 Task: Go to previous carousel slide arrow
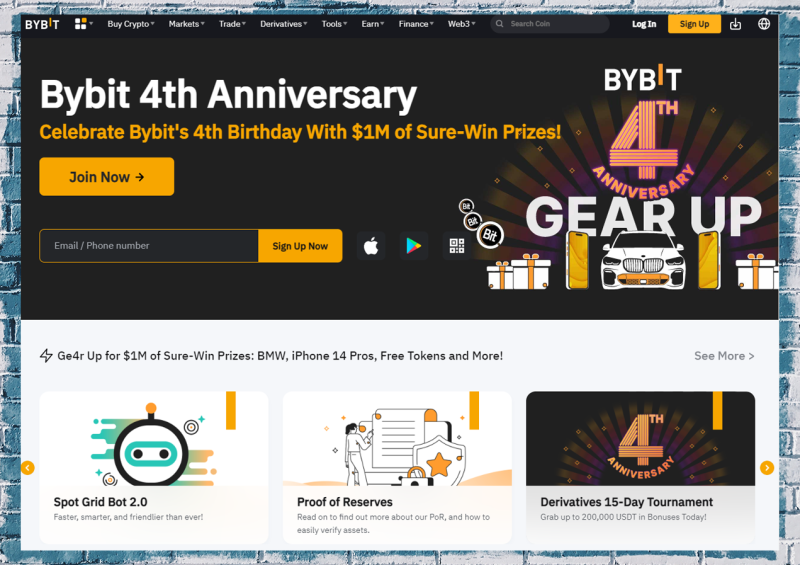click(x=28, y=468)
